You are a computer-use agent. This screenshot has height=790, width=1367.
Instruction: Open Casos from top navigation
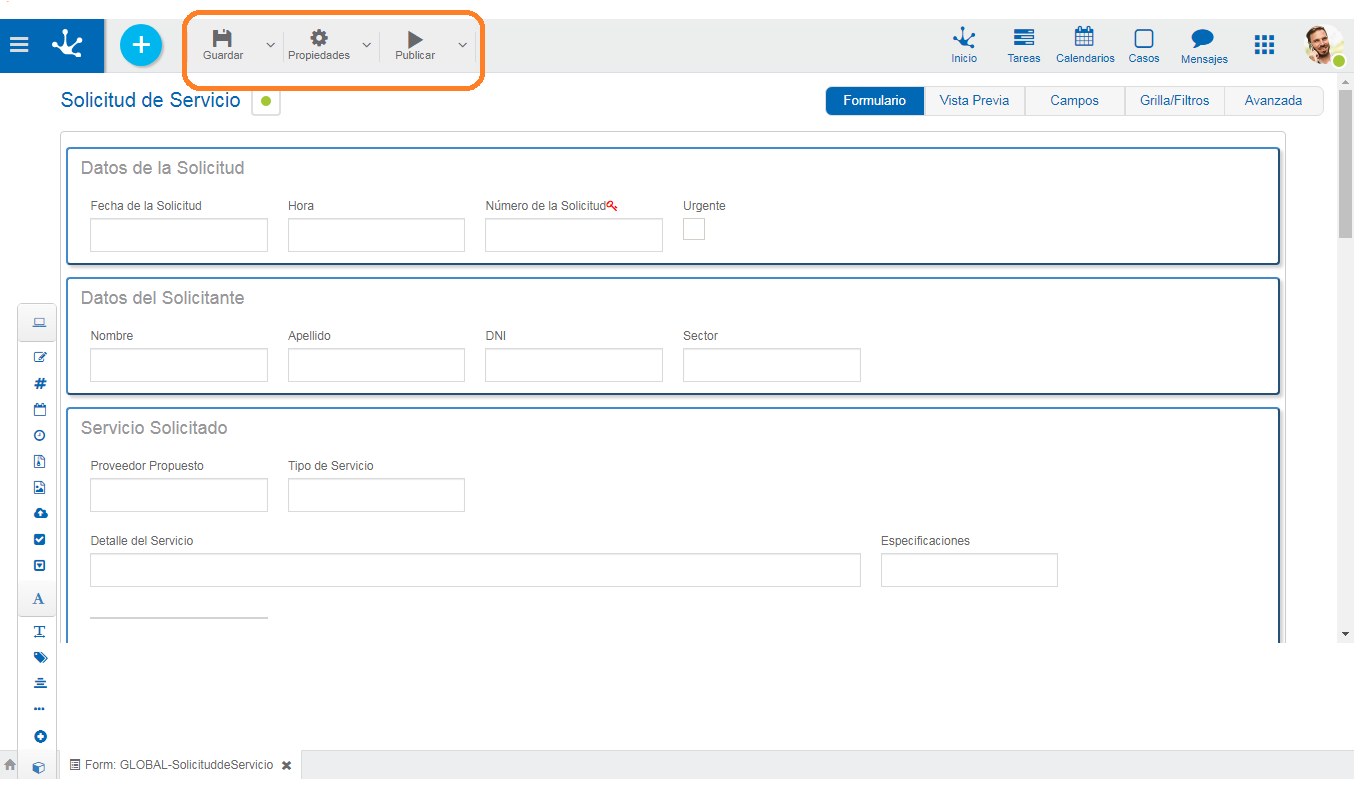1144,46
